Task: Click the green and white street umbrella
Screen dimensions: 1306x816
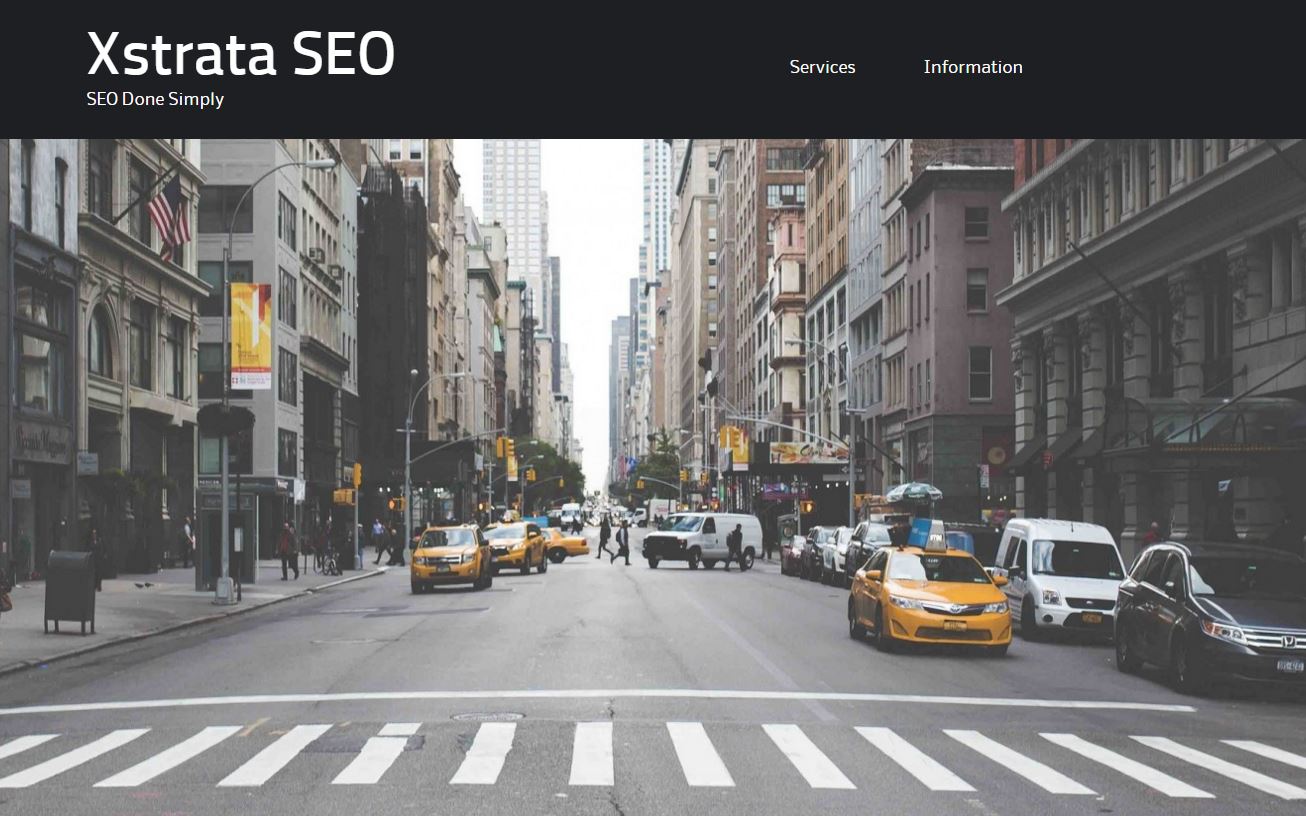Action: (915, 492)
